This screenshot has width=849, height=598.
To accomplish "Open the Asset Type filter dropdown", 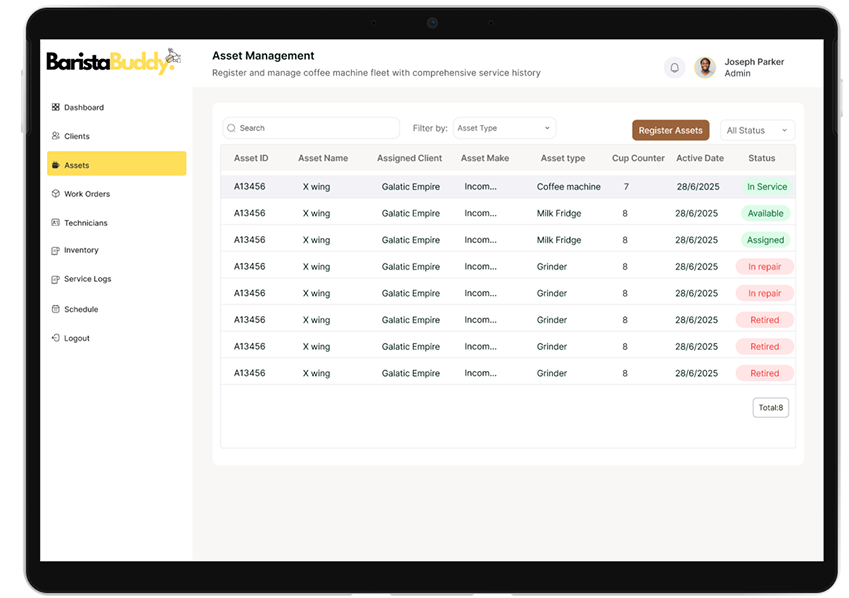I will 504,128.
